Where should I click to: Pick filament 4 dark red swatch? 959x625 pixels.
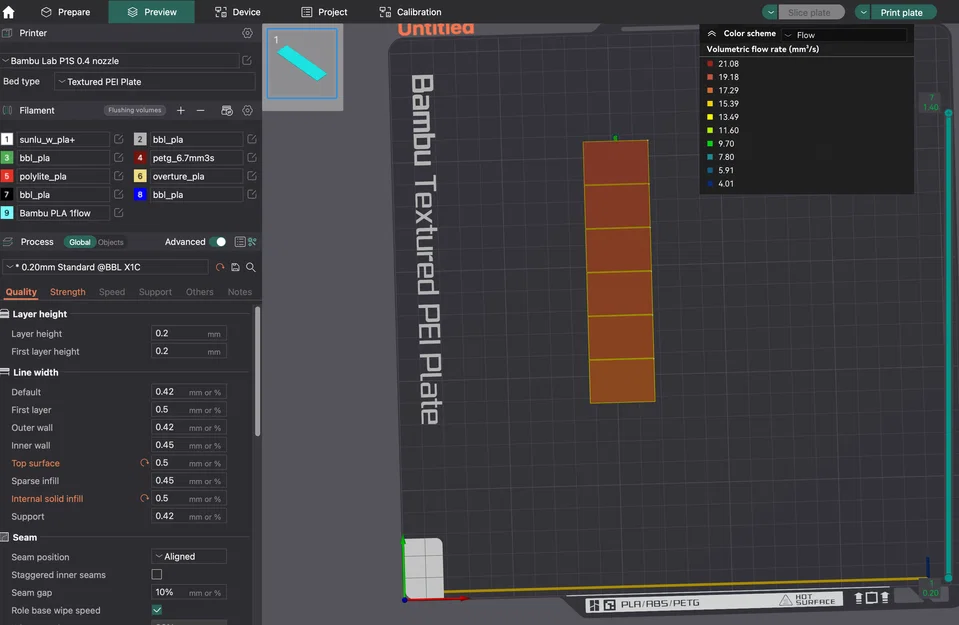click(140, 158)
